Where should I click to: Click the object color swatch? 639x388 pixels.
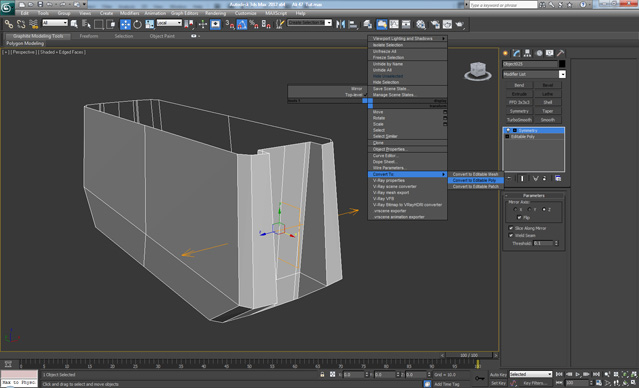point(562,64)
